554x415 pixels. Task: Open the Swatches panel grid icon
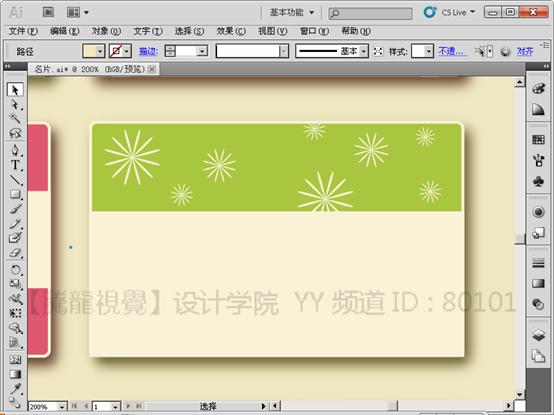click(538, 140)
